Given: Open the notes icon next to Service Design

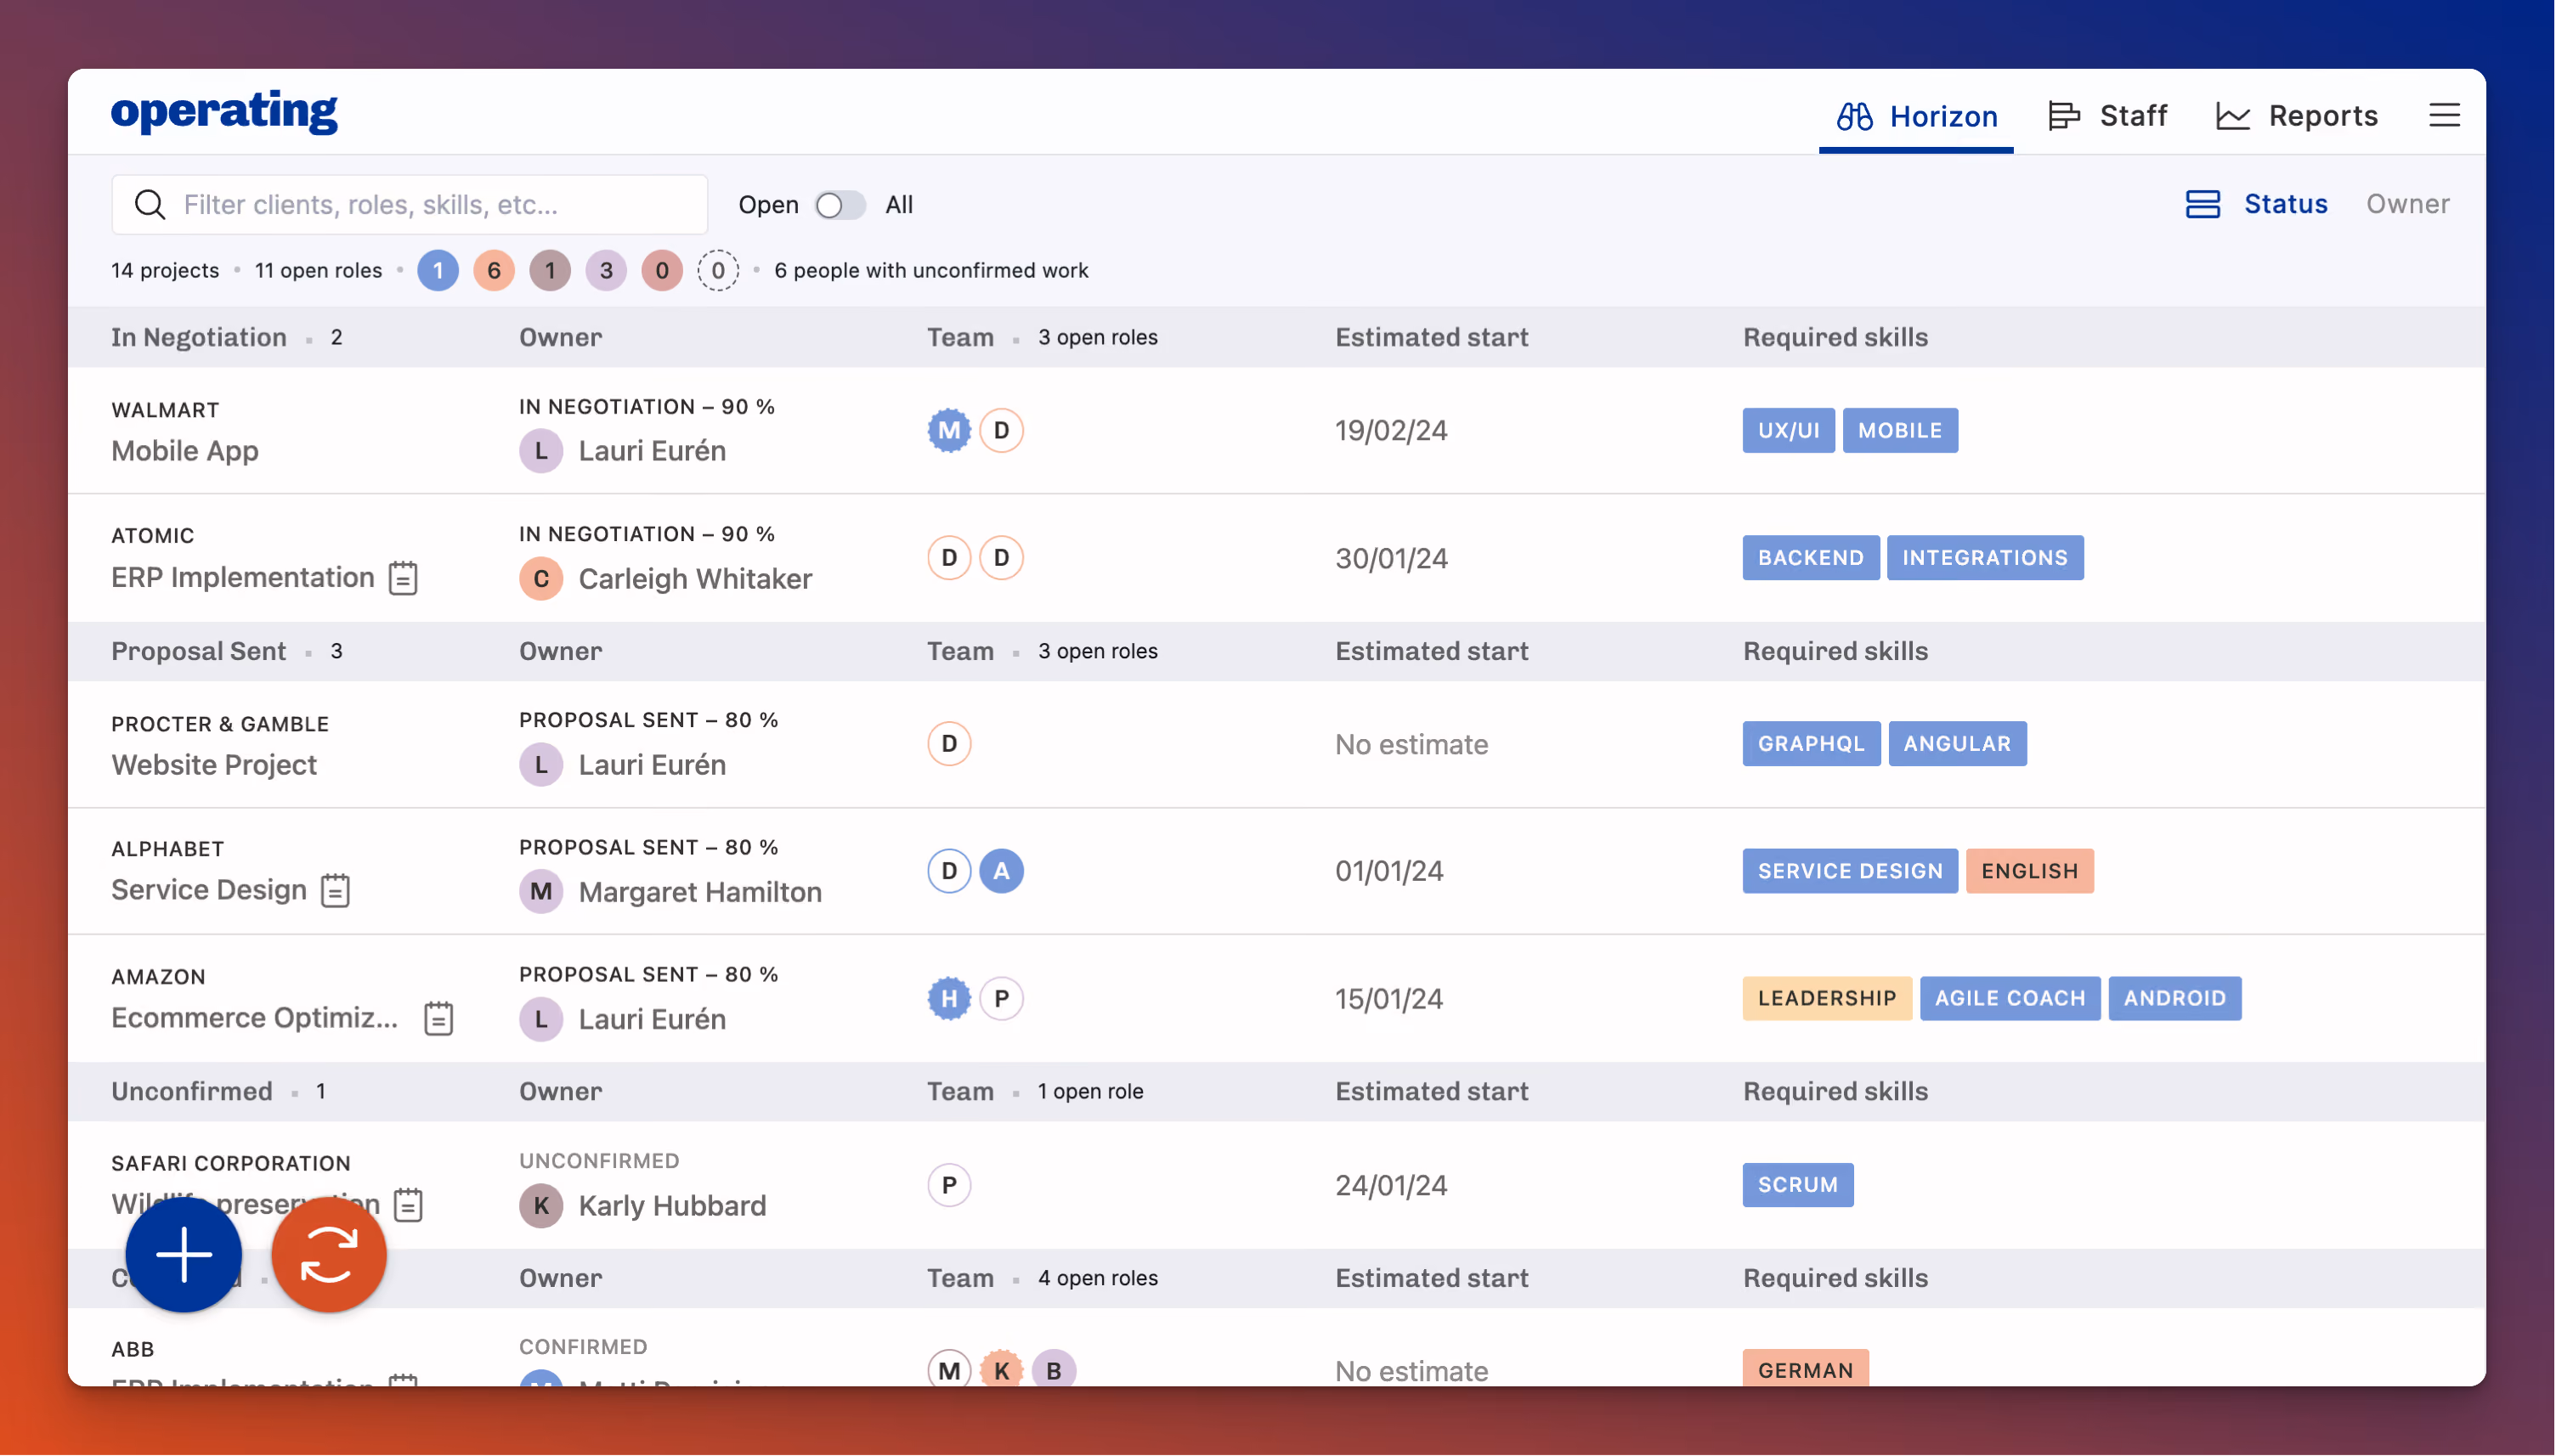Looking at the screenshot, I should pyautogui.click(x=335, y=890).
